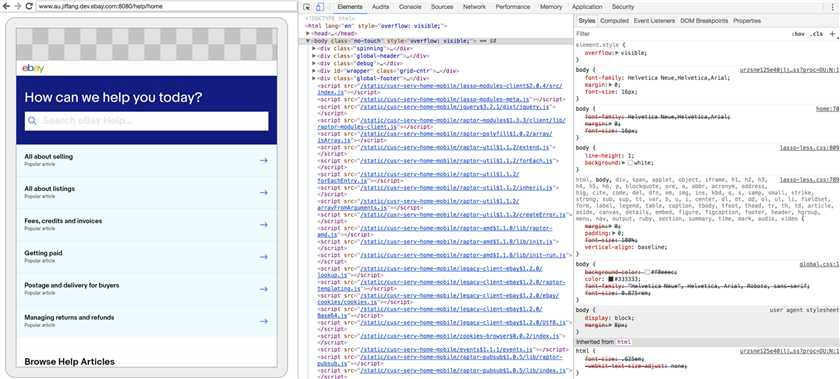Switch to the Computed sidebar tab

(x=614, y=21)
